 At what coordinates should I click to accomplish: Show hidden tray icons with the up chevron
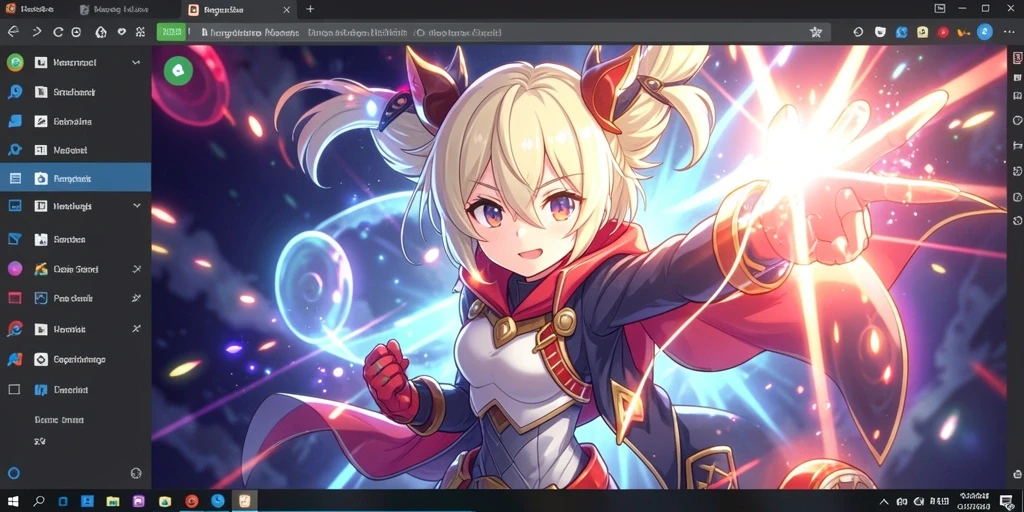(884, 502)
